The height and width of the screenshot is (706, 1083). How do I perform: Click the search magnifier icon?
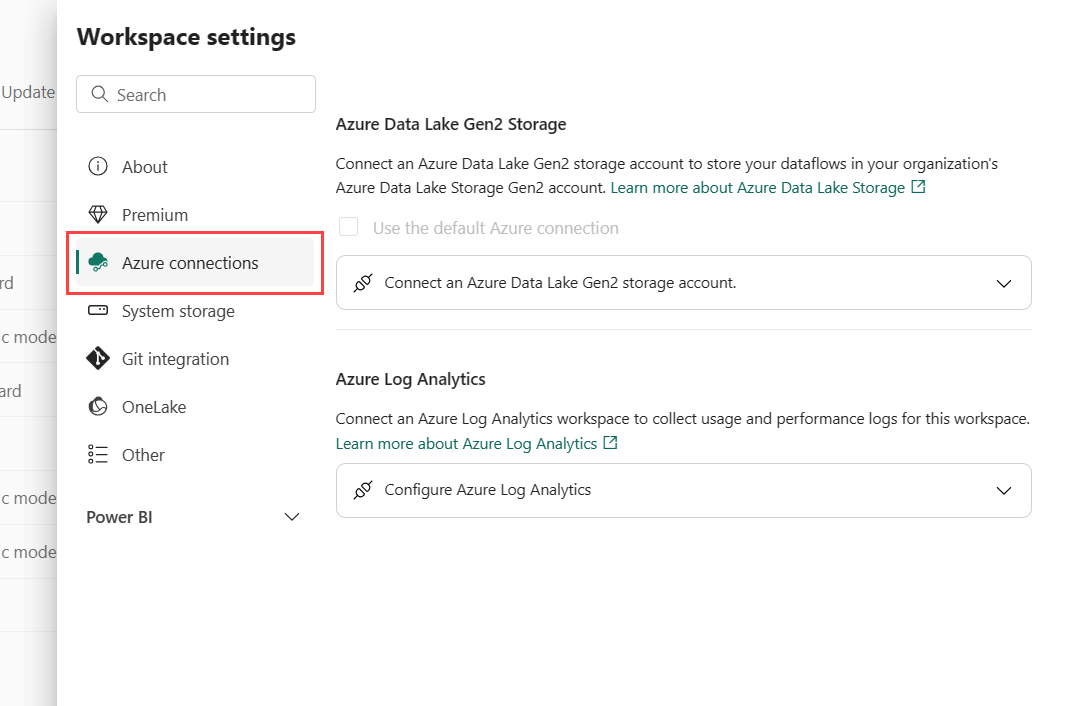tap(99, 93)
